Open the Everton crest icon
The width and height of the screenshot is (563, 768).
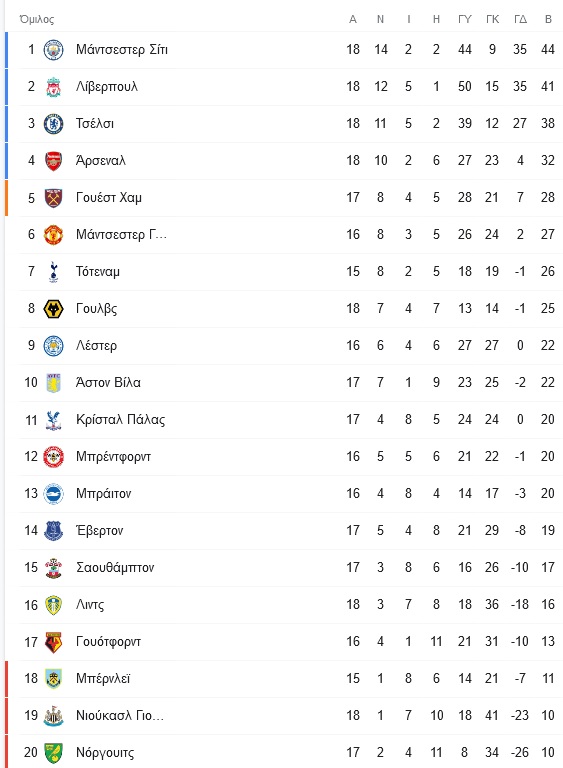click(x=53, y=531)
